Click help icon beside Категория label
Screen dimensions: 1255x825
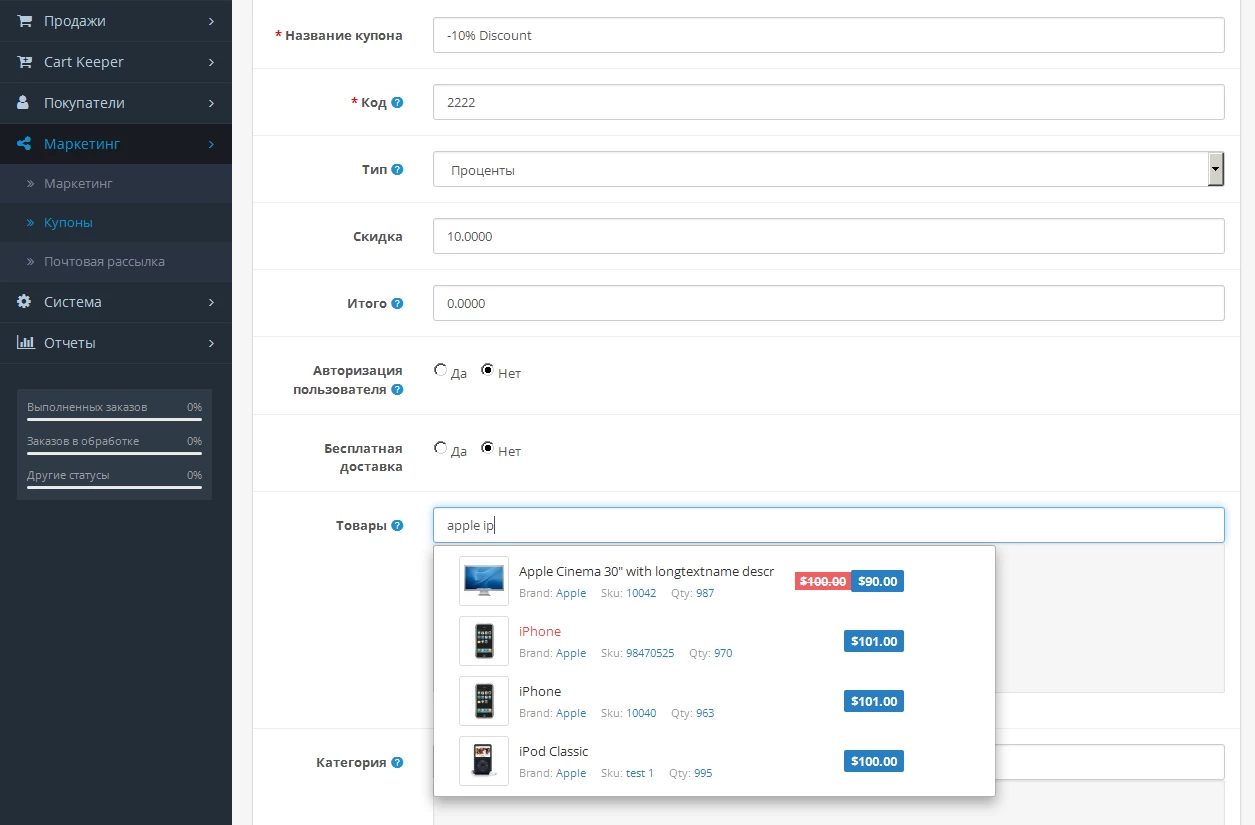[x=397, y=762]
